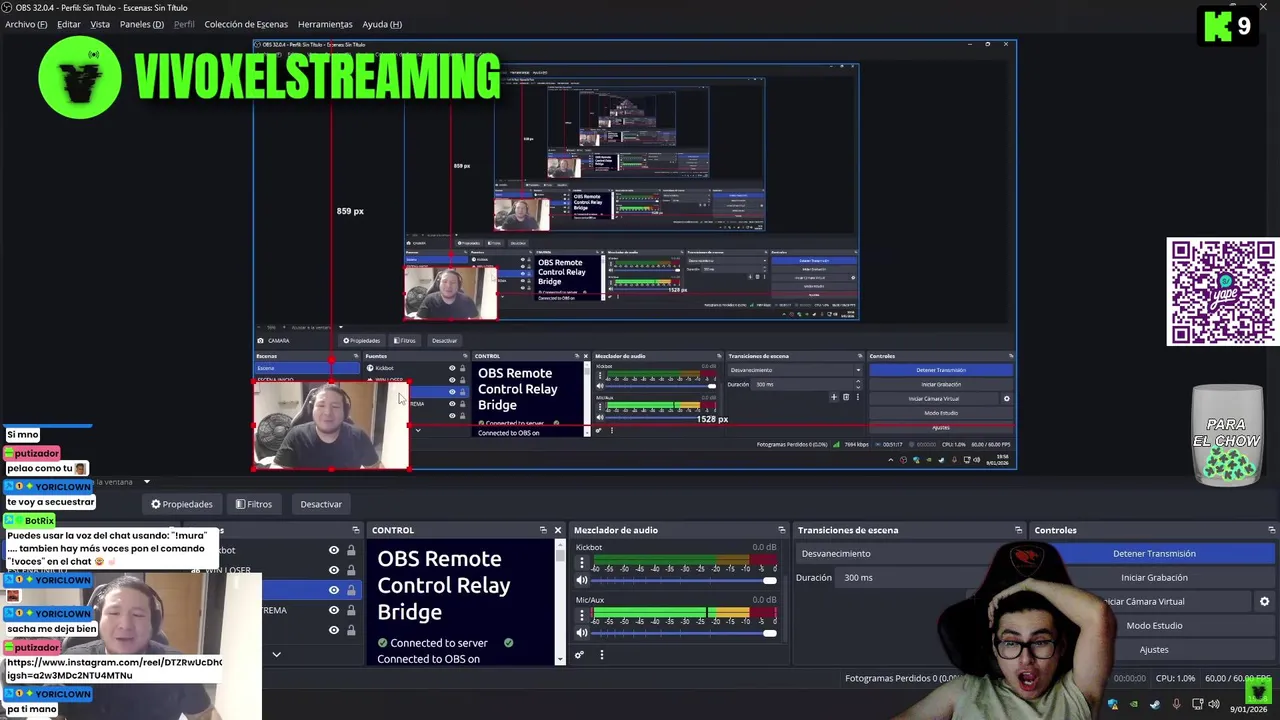This screenshot has width=1280, height=720.
Task: Open the audio mixer menu dots
Action: pyautogui.click(x=601, y=655)
